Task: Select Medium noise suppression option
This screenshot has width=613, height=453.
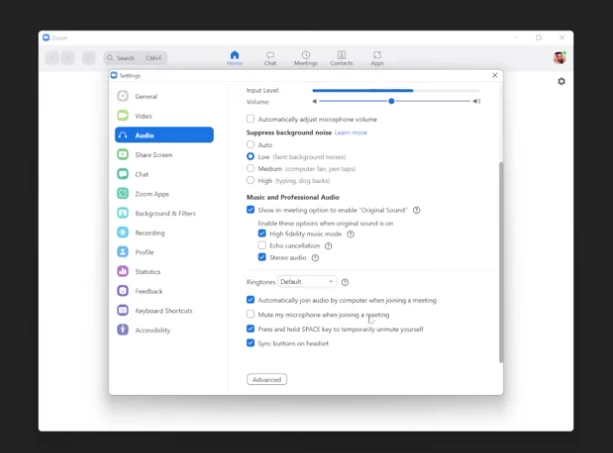Action: 251,168
